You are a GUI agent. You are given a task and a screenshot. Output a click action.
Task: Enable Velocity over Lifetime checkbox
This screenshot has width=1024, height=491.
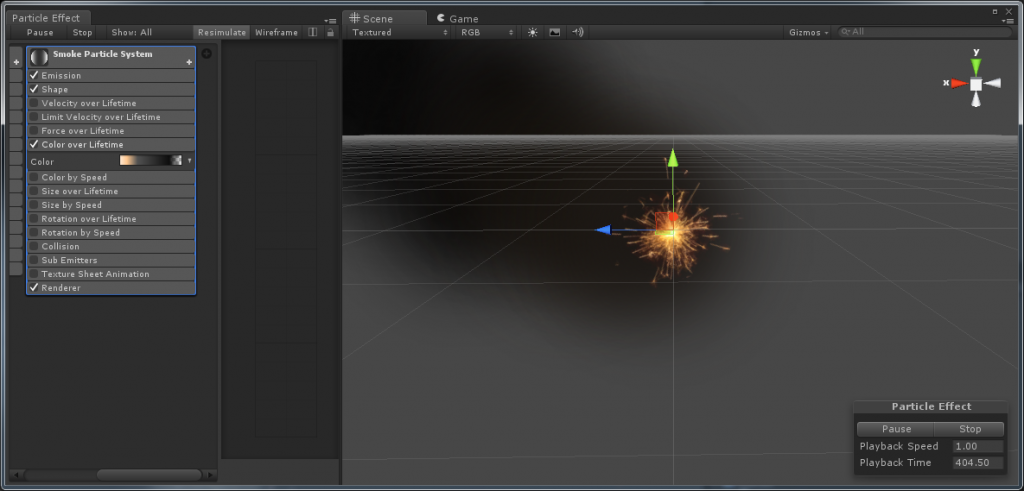pos(34,103)
